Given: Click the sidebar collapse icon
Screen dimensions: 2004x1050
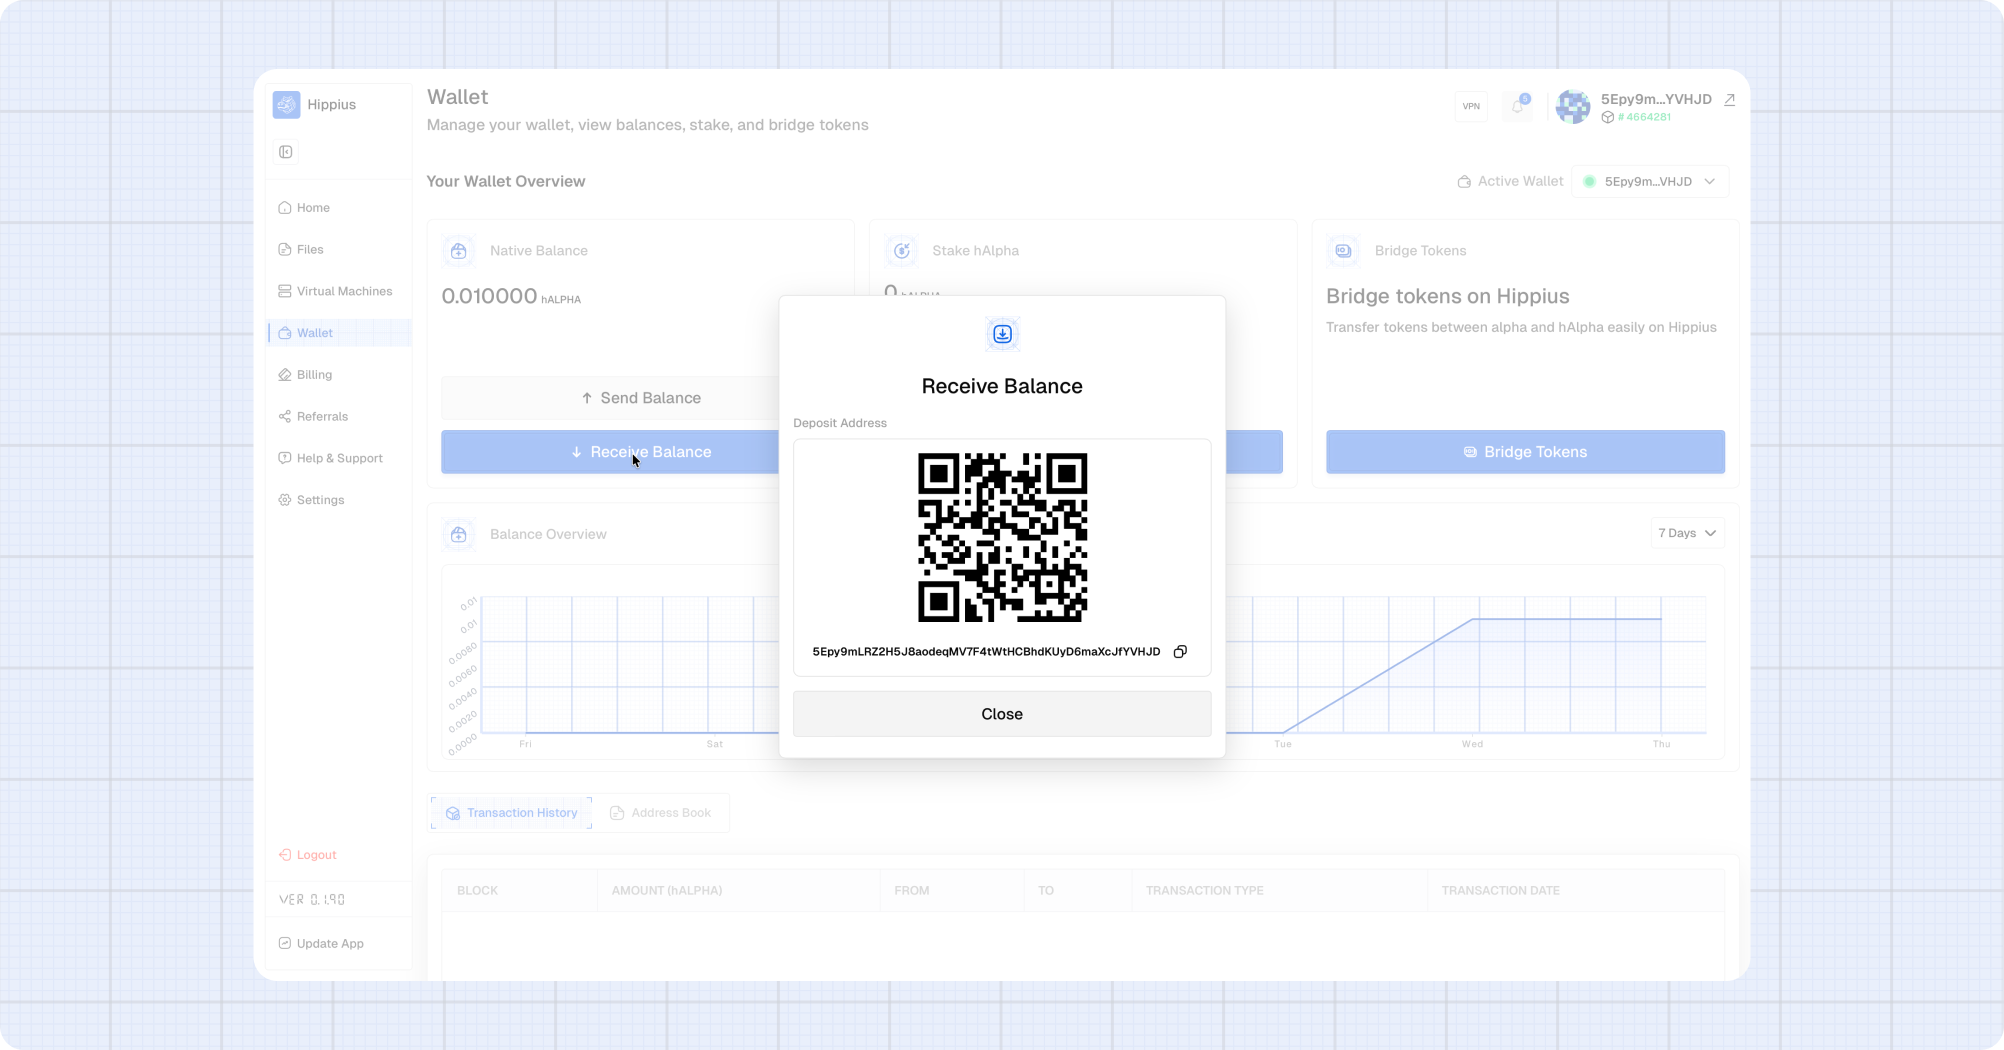Looking at the screenshot, I should [286, 152].
